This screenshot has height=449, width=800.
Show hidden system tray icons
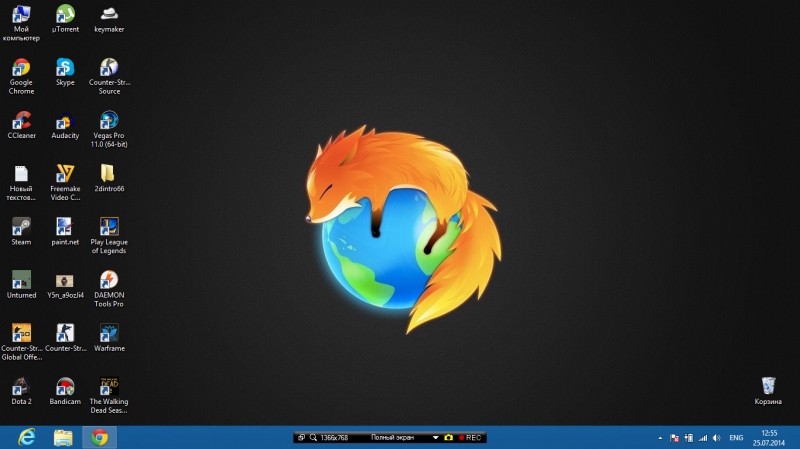click(x=660, y=438)
